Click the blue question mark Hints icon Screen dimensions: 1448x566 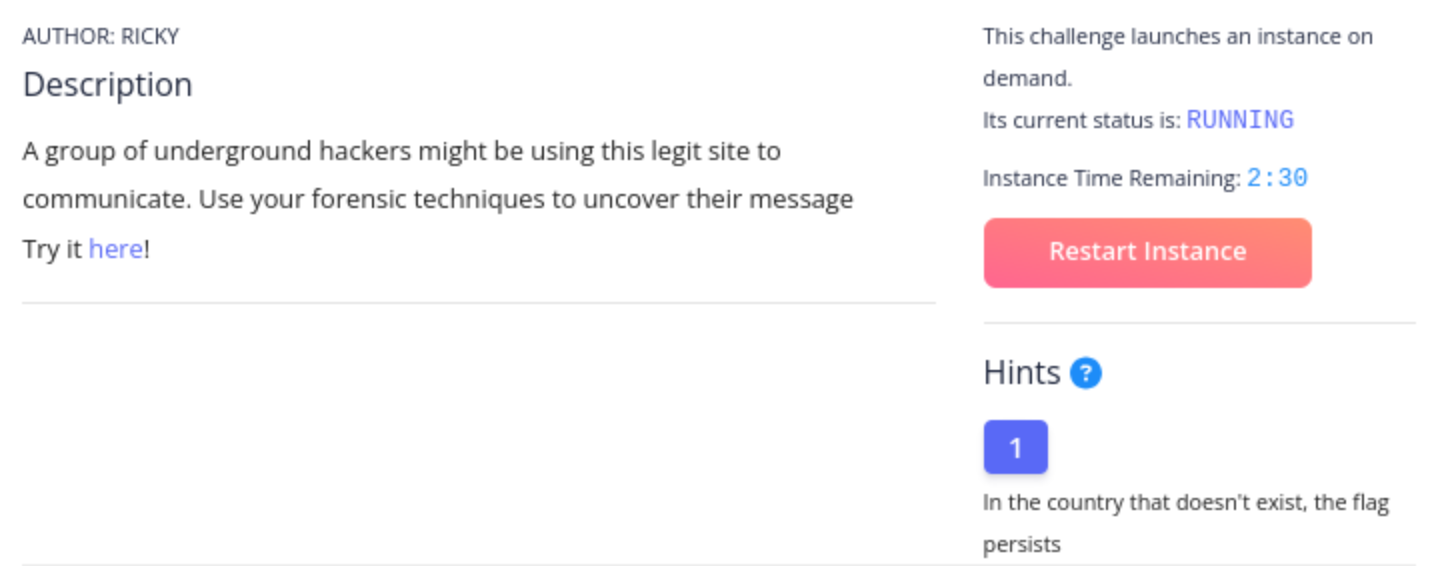click(x=1085, y=374)
